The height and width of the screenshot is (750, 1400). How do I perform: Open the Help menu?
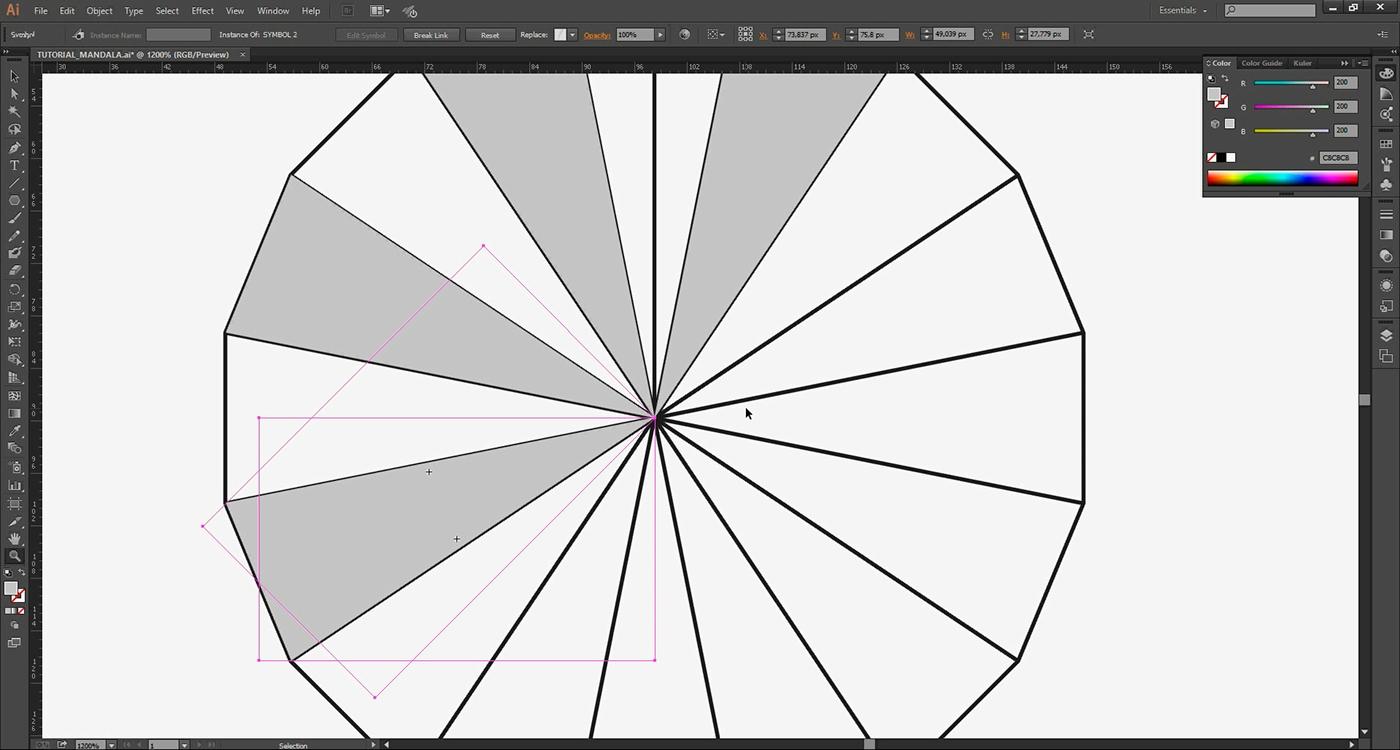311,11
